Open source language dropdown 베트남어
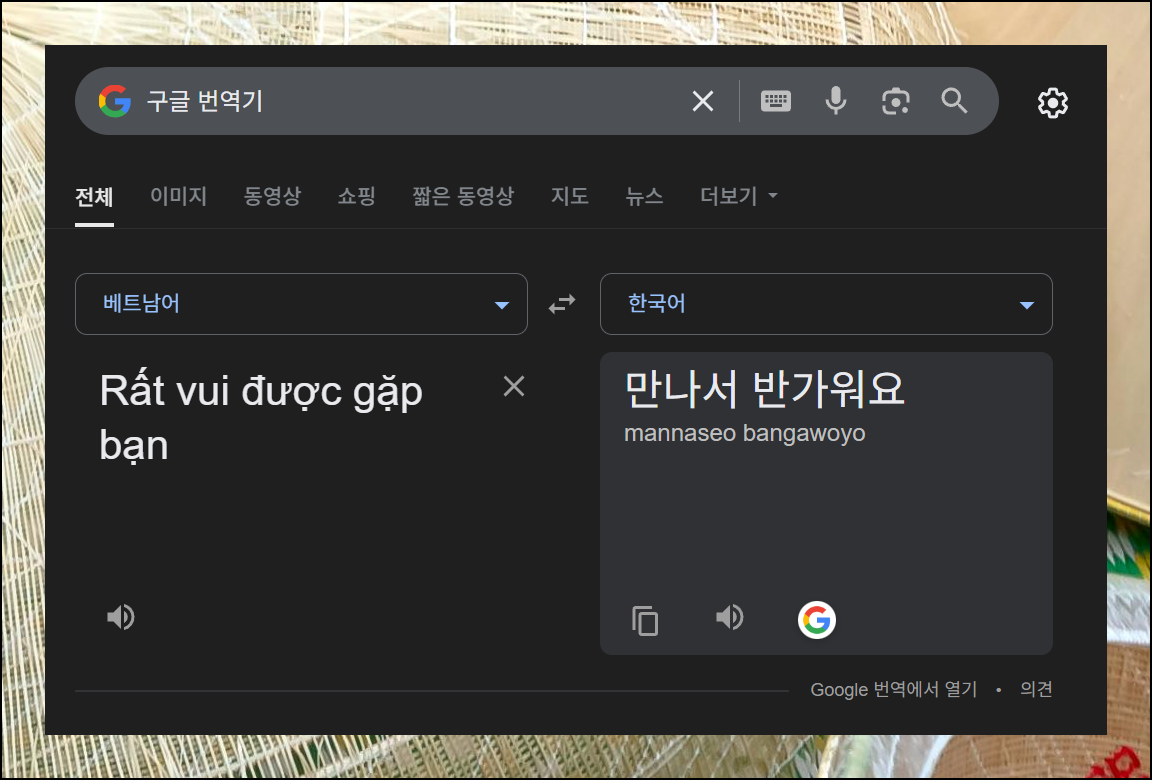Viewport: 1152px width, 780px height. click(301, 304)
